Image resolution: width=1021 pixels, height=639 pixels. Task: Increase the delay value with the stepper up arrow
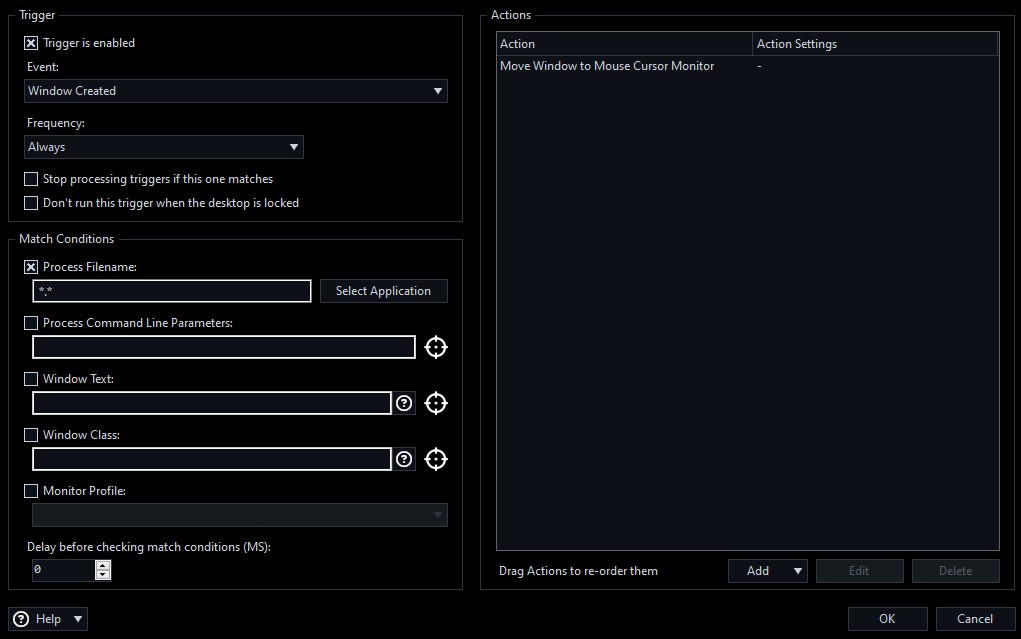click(x=103, y=565)
